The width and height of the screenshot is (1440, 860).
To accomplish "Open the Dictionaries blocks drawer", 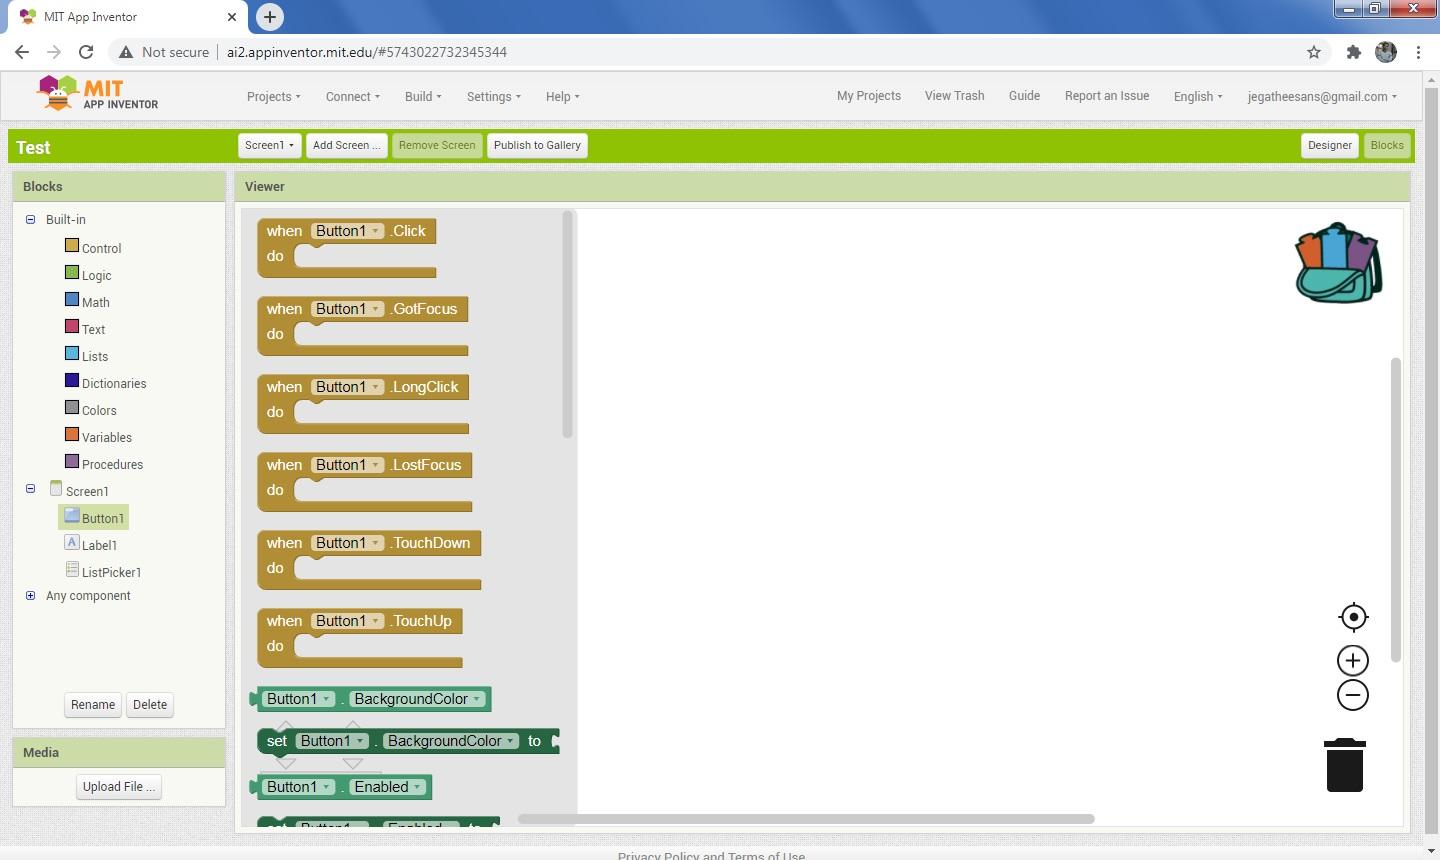I will pos(113,383).
